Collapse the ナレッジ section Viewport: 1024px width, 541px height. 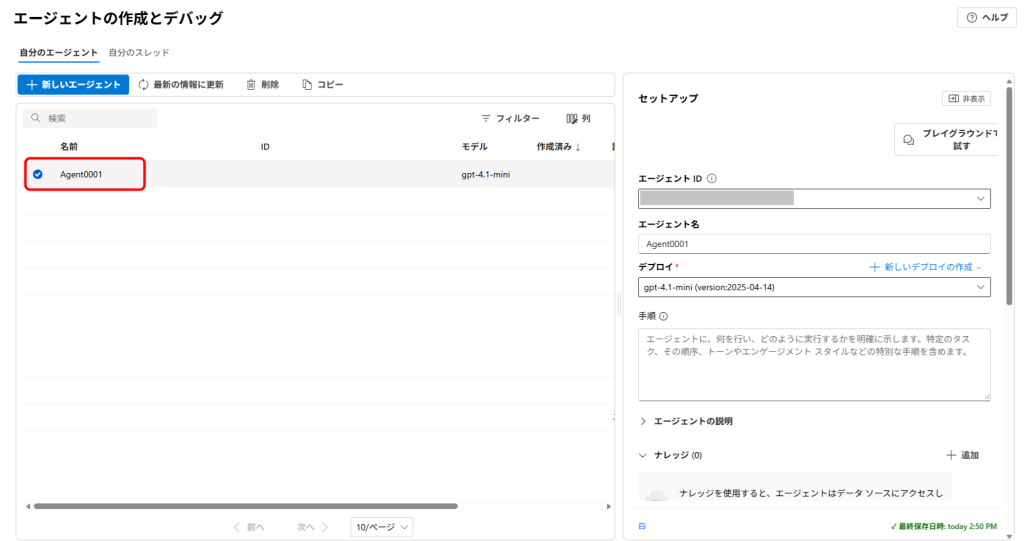643,455
